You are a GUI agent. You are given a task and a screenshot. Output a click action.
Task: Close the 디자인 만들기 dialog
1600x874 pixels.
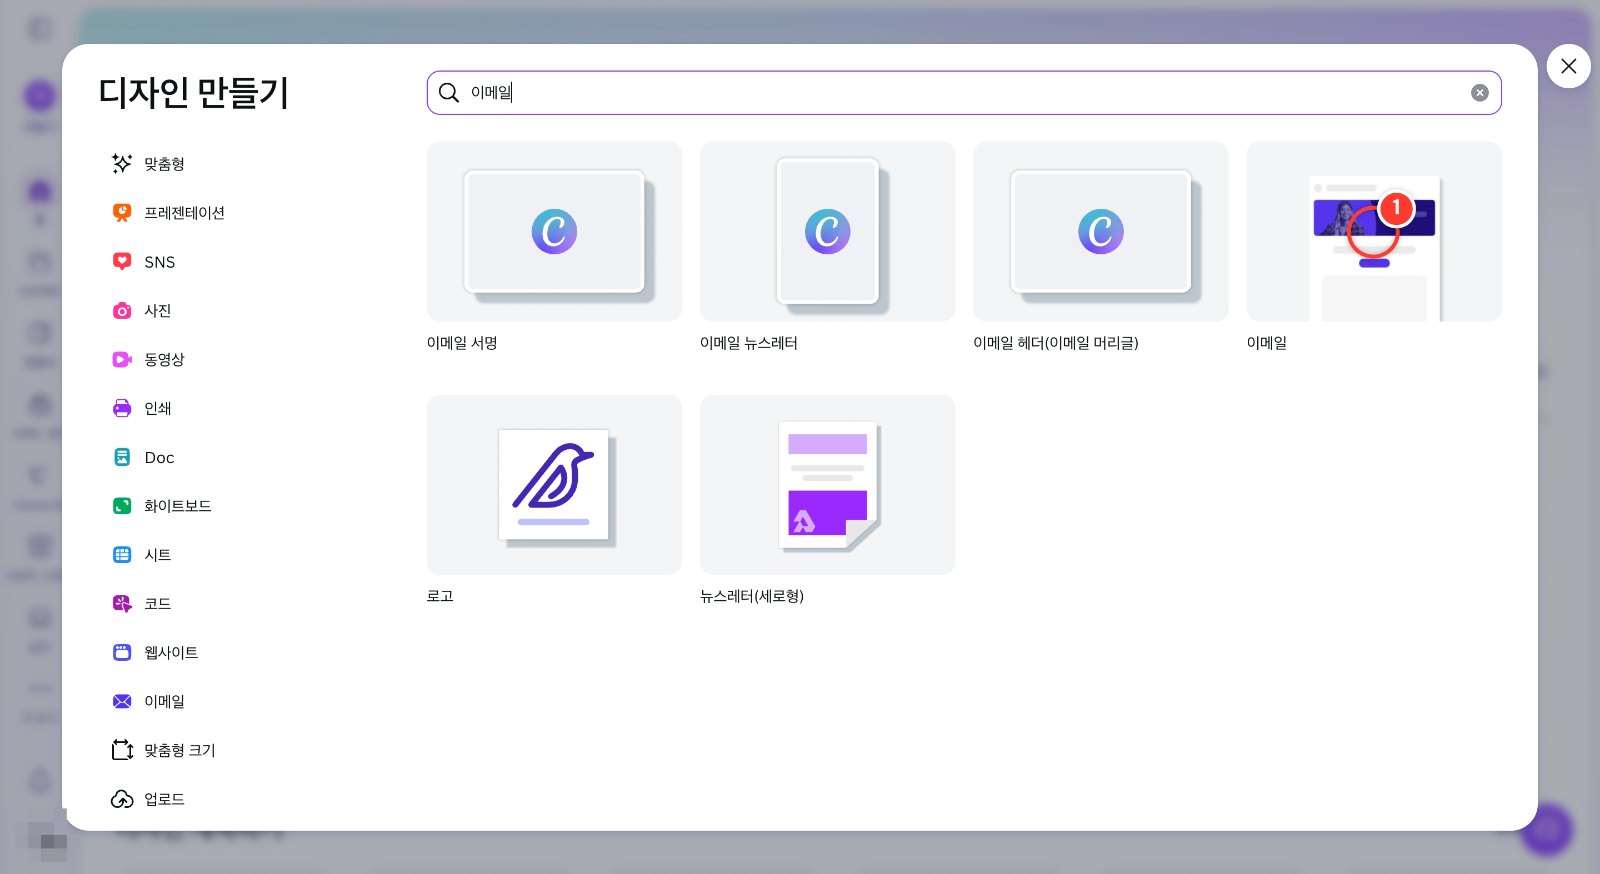pos(1568,66)
